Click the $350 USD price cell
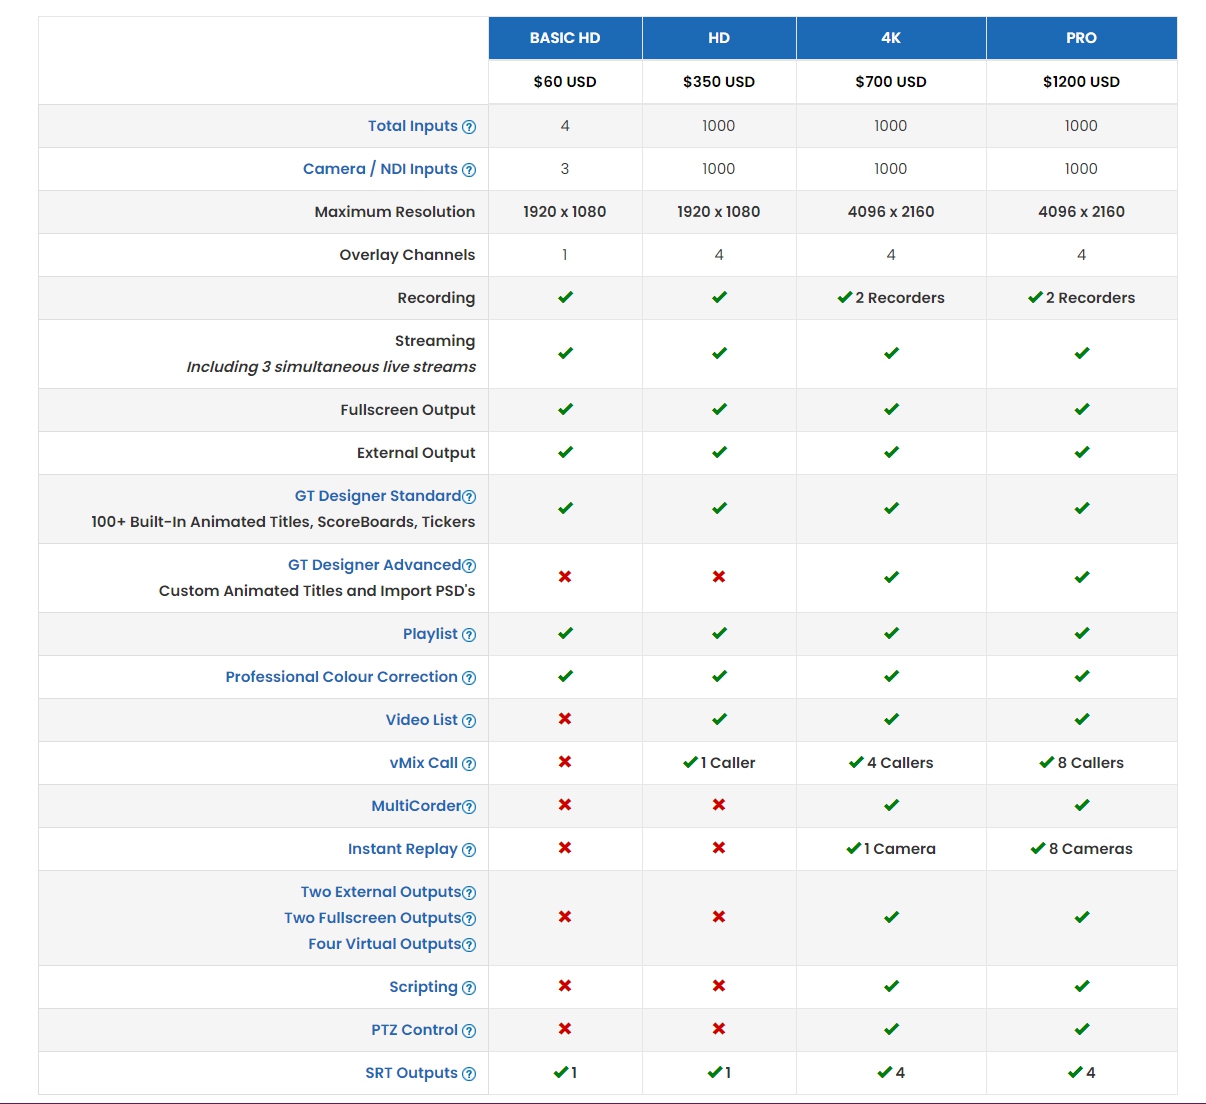 coord(719,82)
